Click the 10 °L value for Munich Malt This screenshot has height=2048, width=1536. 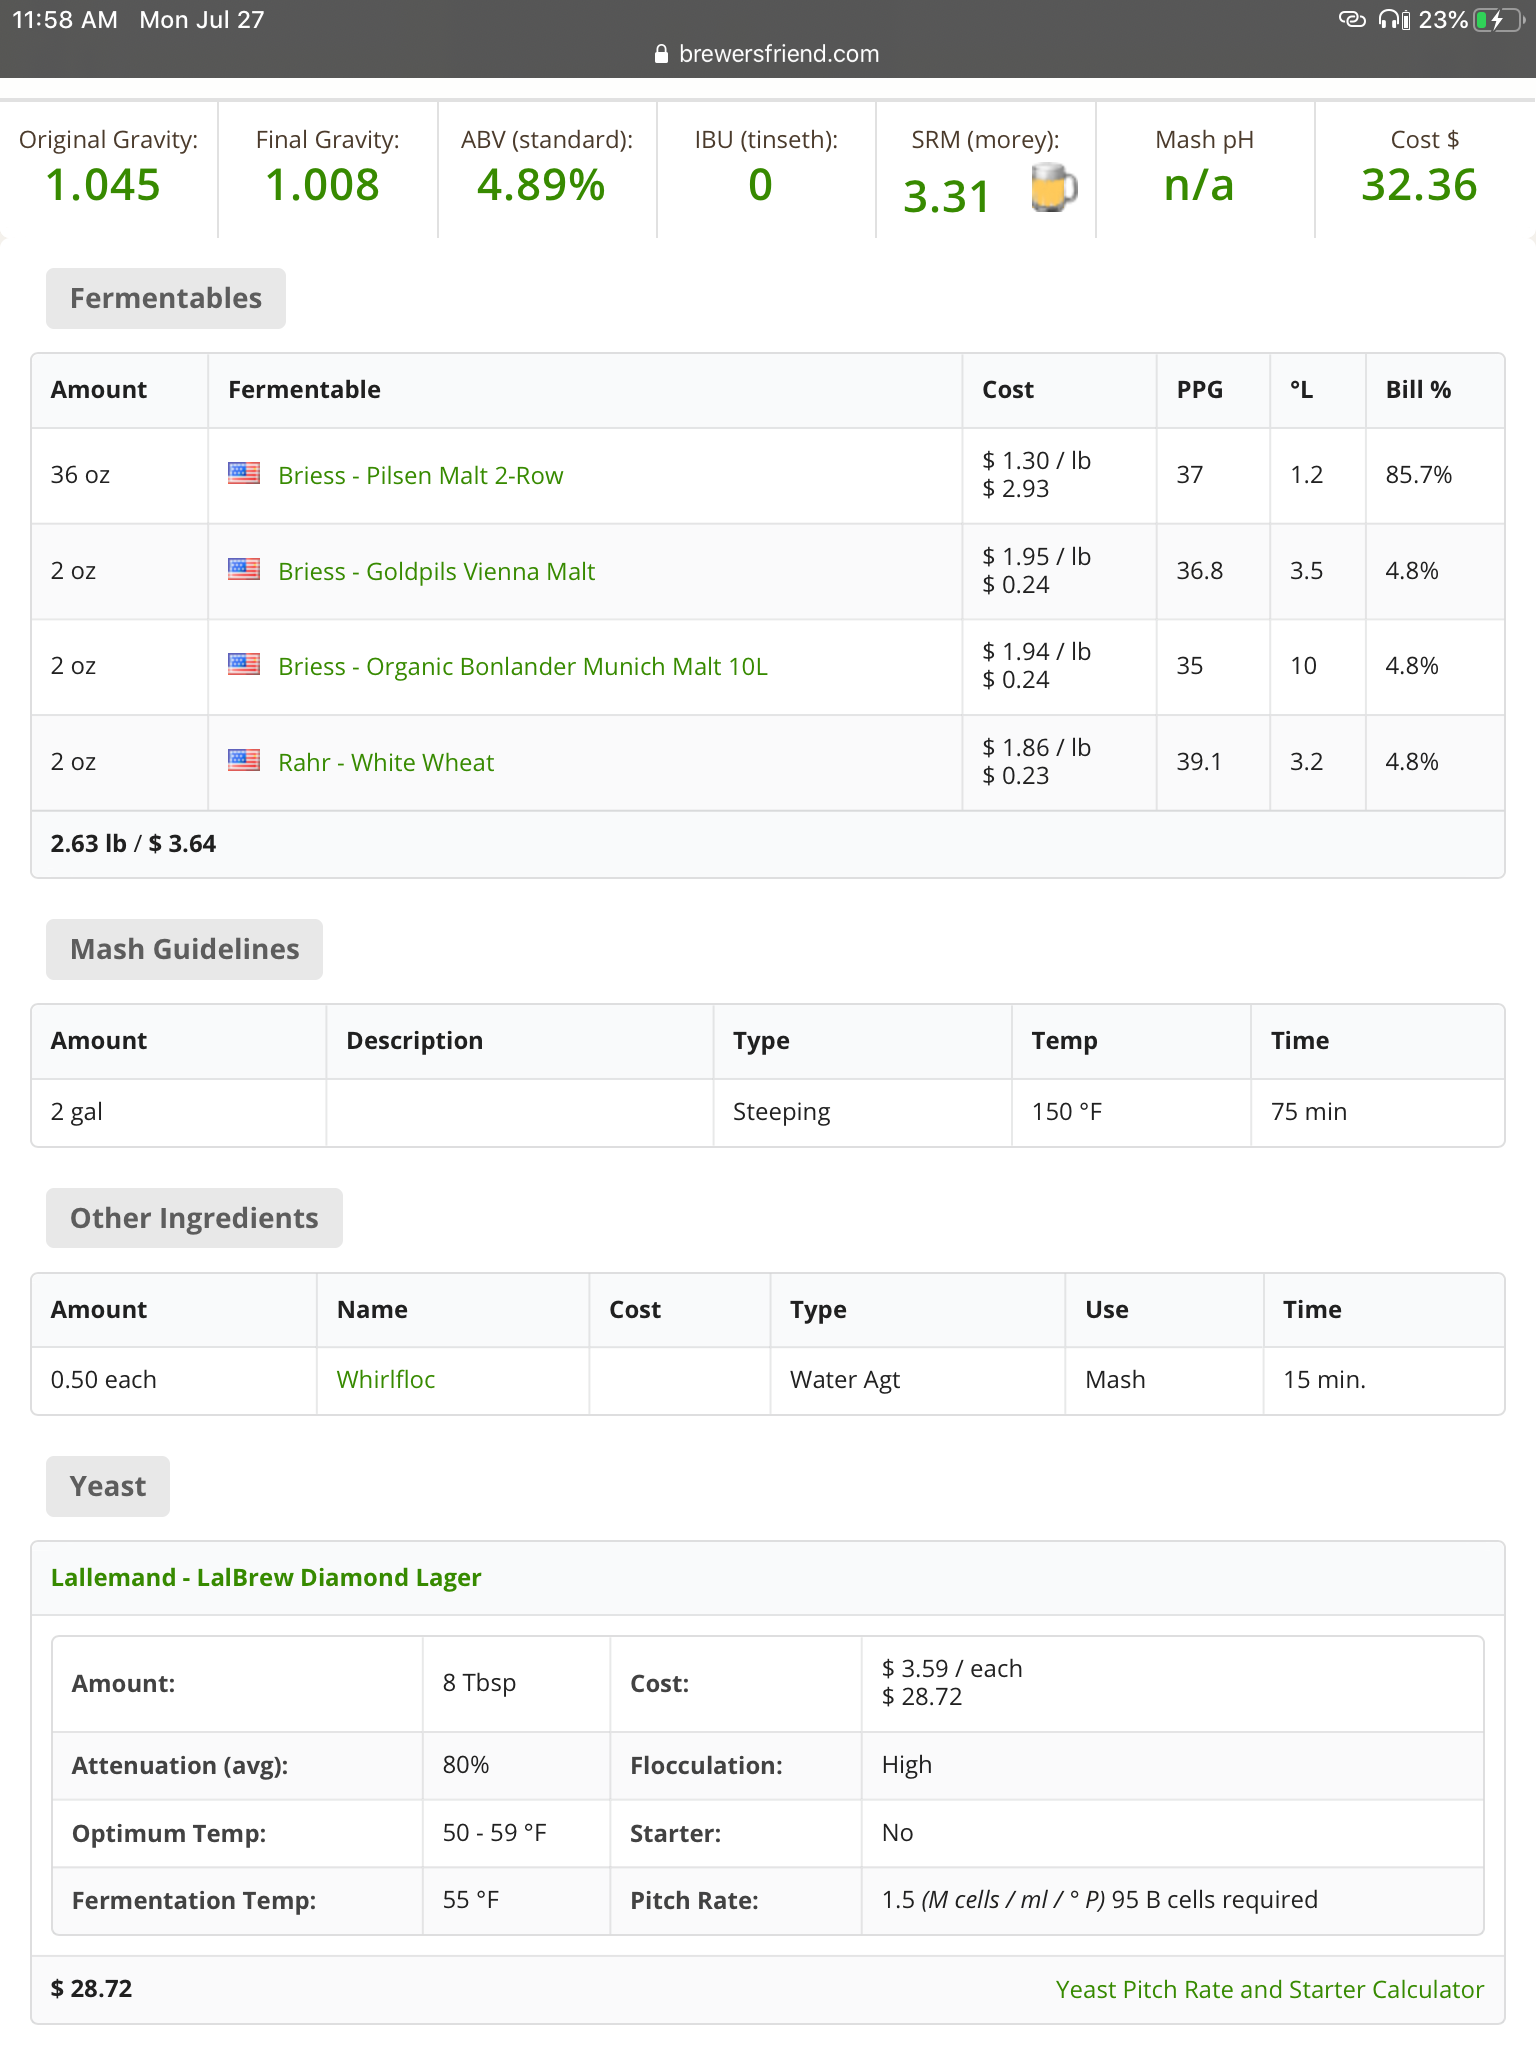[1303, 665]
